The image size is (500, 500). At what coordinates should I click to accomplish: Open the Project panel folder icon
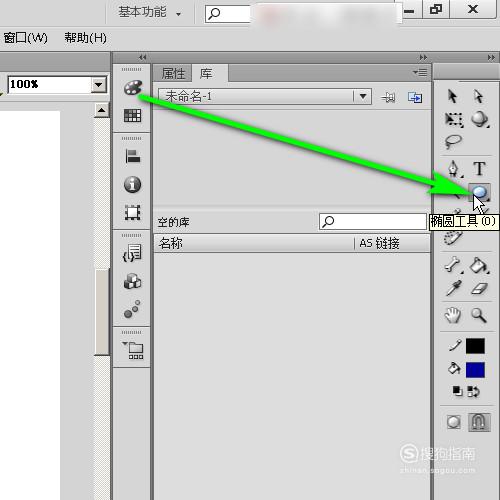pyautogui.click(x=133, y=350)
